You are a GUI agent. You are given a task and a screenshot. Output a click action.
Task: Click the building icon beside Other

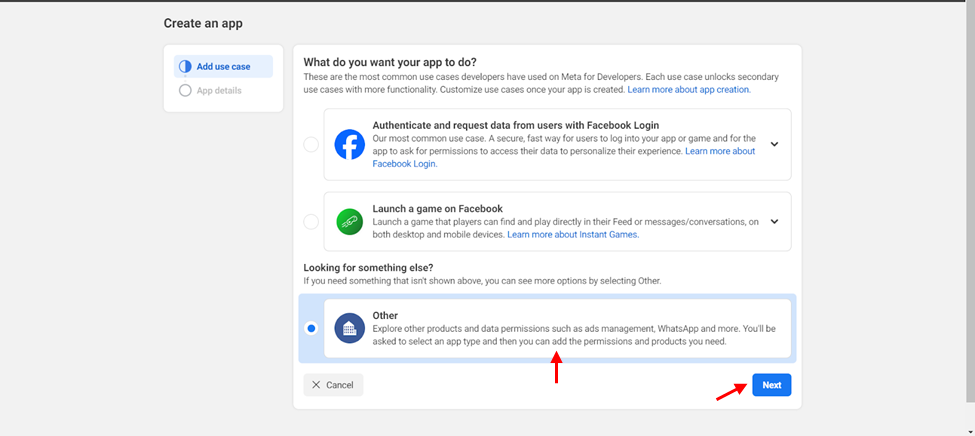349,328
